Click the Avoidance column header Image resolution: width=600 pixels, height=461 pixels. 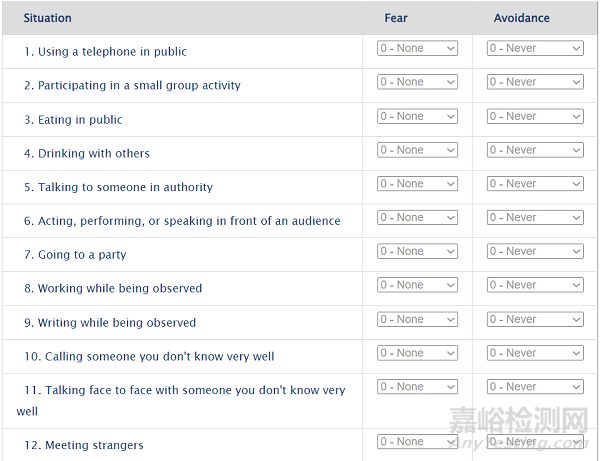pos(521,18)
